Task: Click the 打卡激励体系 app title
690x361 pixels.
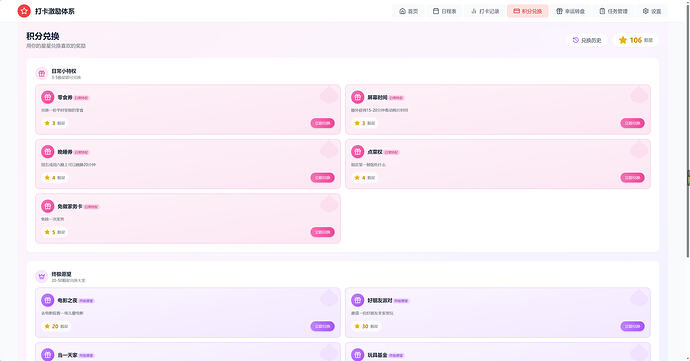Action: click(x=55, y=11)
